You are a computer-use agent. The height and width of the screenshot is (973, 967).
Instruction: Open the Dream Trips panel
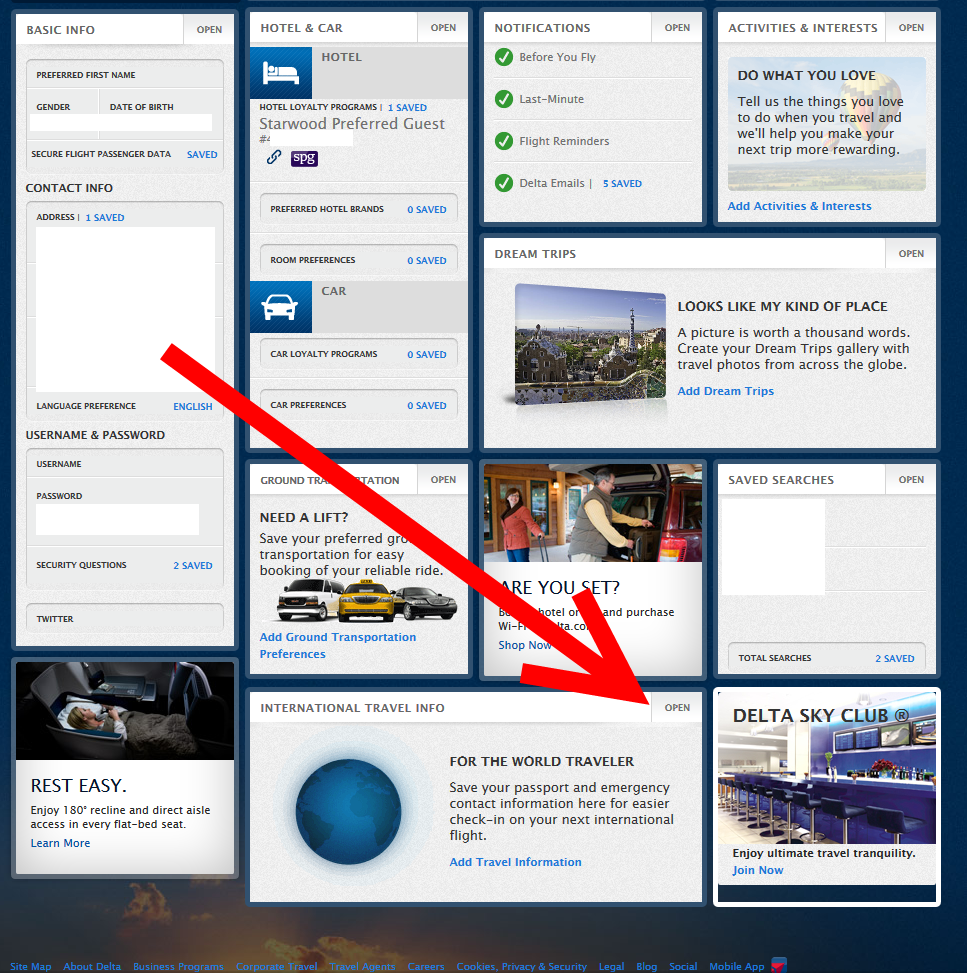pos(911,254)
